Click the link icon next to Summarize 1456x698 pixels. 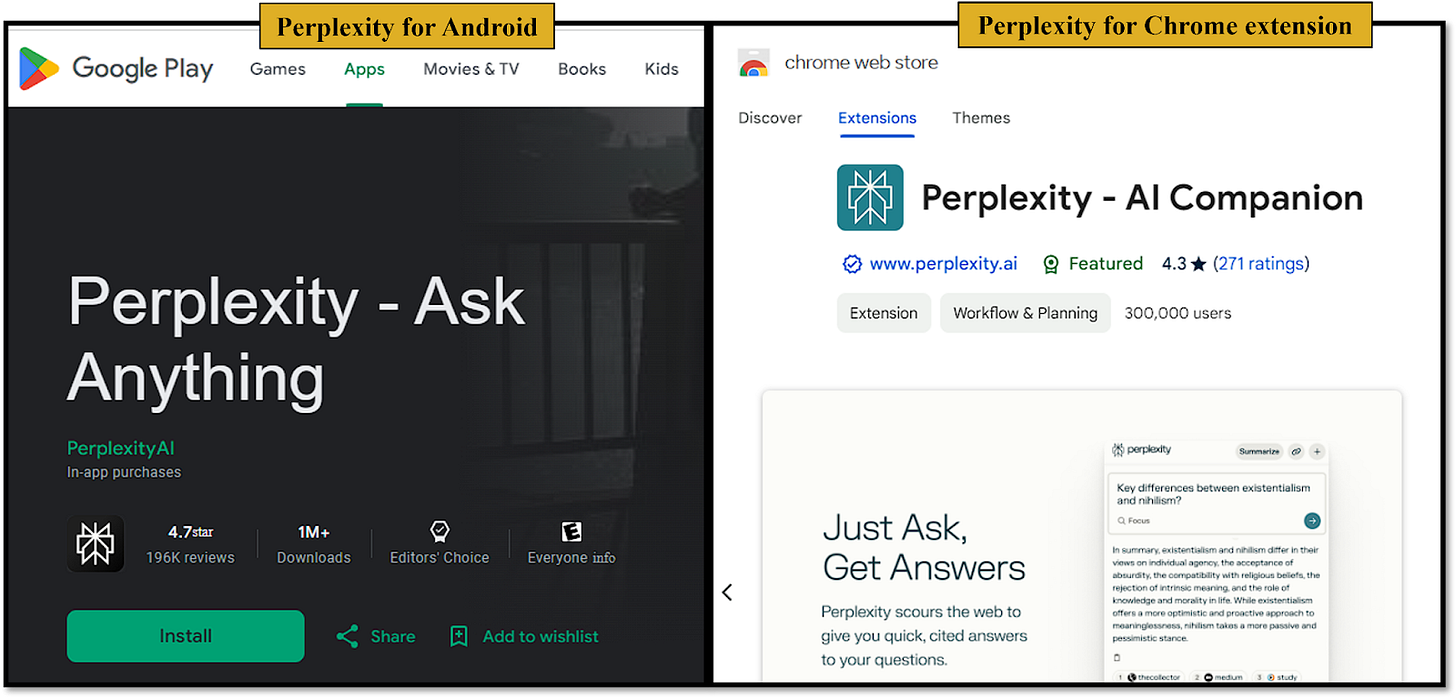(x=1296, y=451)
